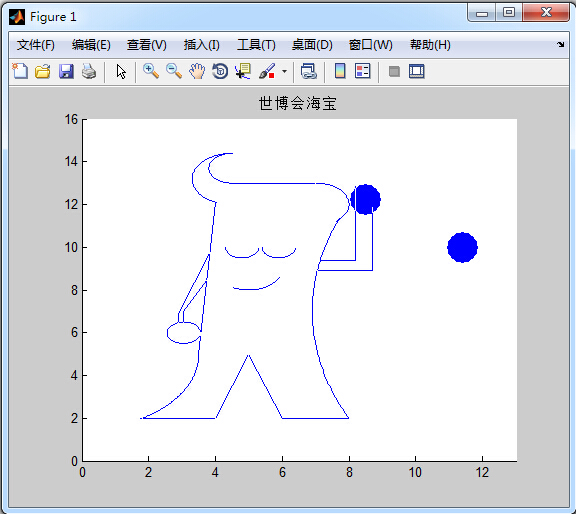Screen dimensions: 576x514
Task: Show plot tools and dock figure
Action: click(x=417, y=71)
